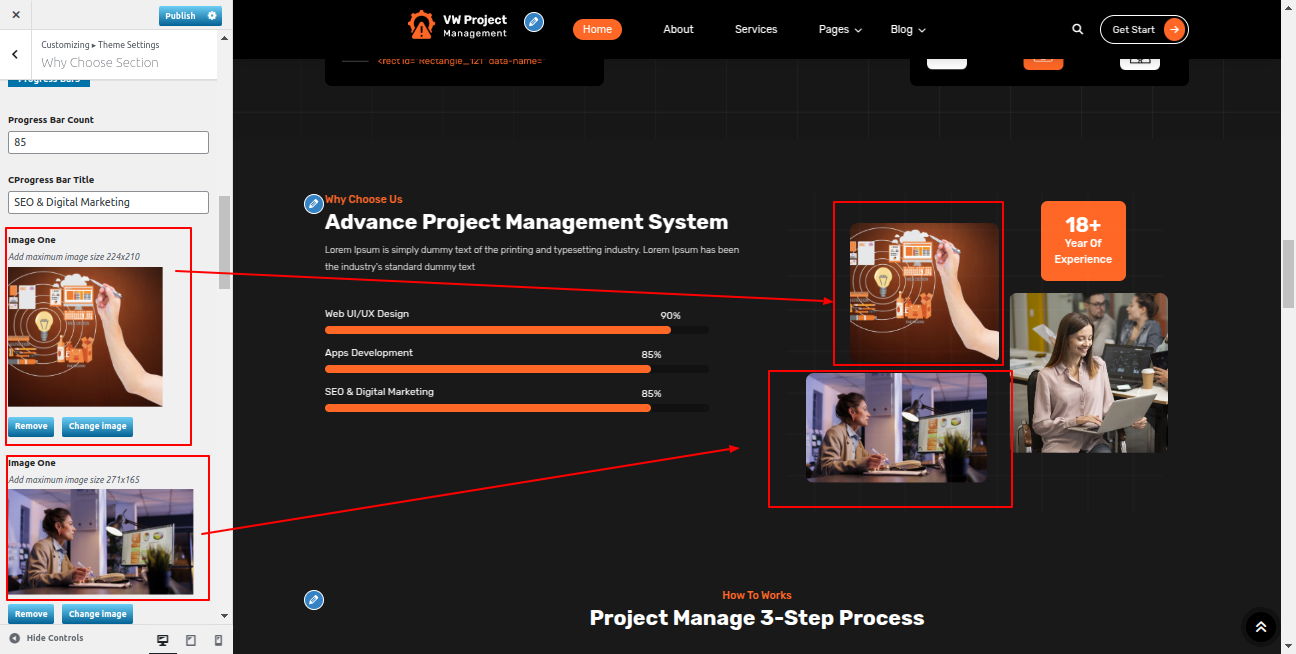The width and height of the screenshot is (1296, 654).
Task: Switch to tablet preview mode
Action: [191, 640]
